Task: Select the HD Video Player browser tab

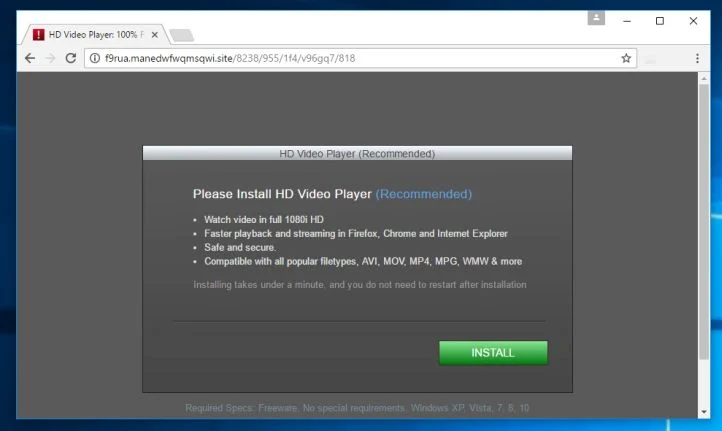Action: (96, 35)
